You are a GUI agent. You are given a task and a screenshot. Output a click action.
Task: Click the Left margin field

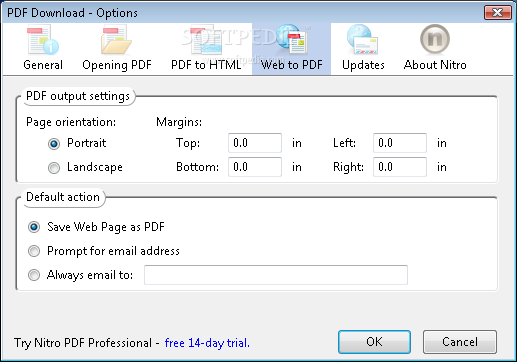click(x=400, y=143)
